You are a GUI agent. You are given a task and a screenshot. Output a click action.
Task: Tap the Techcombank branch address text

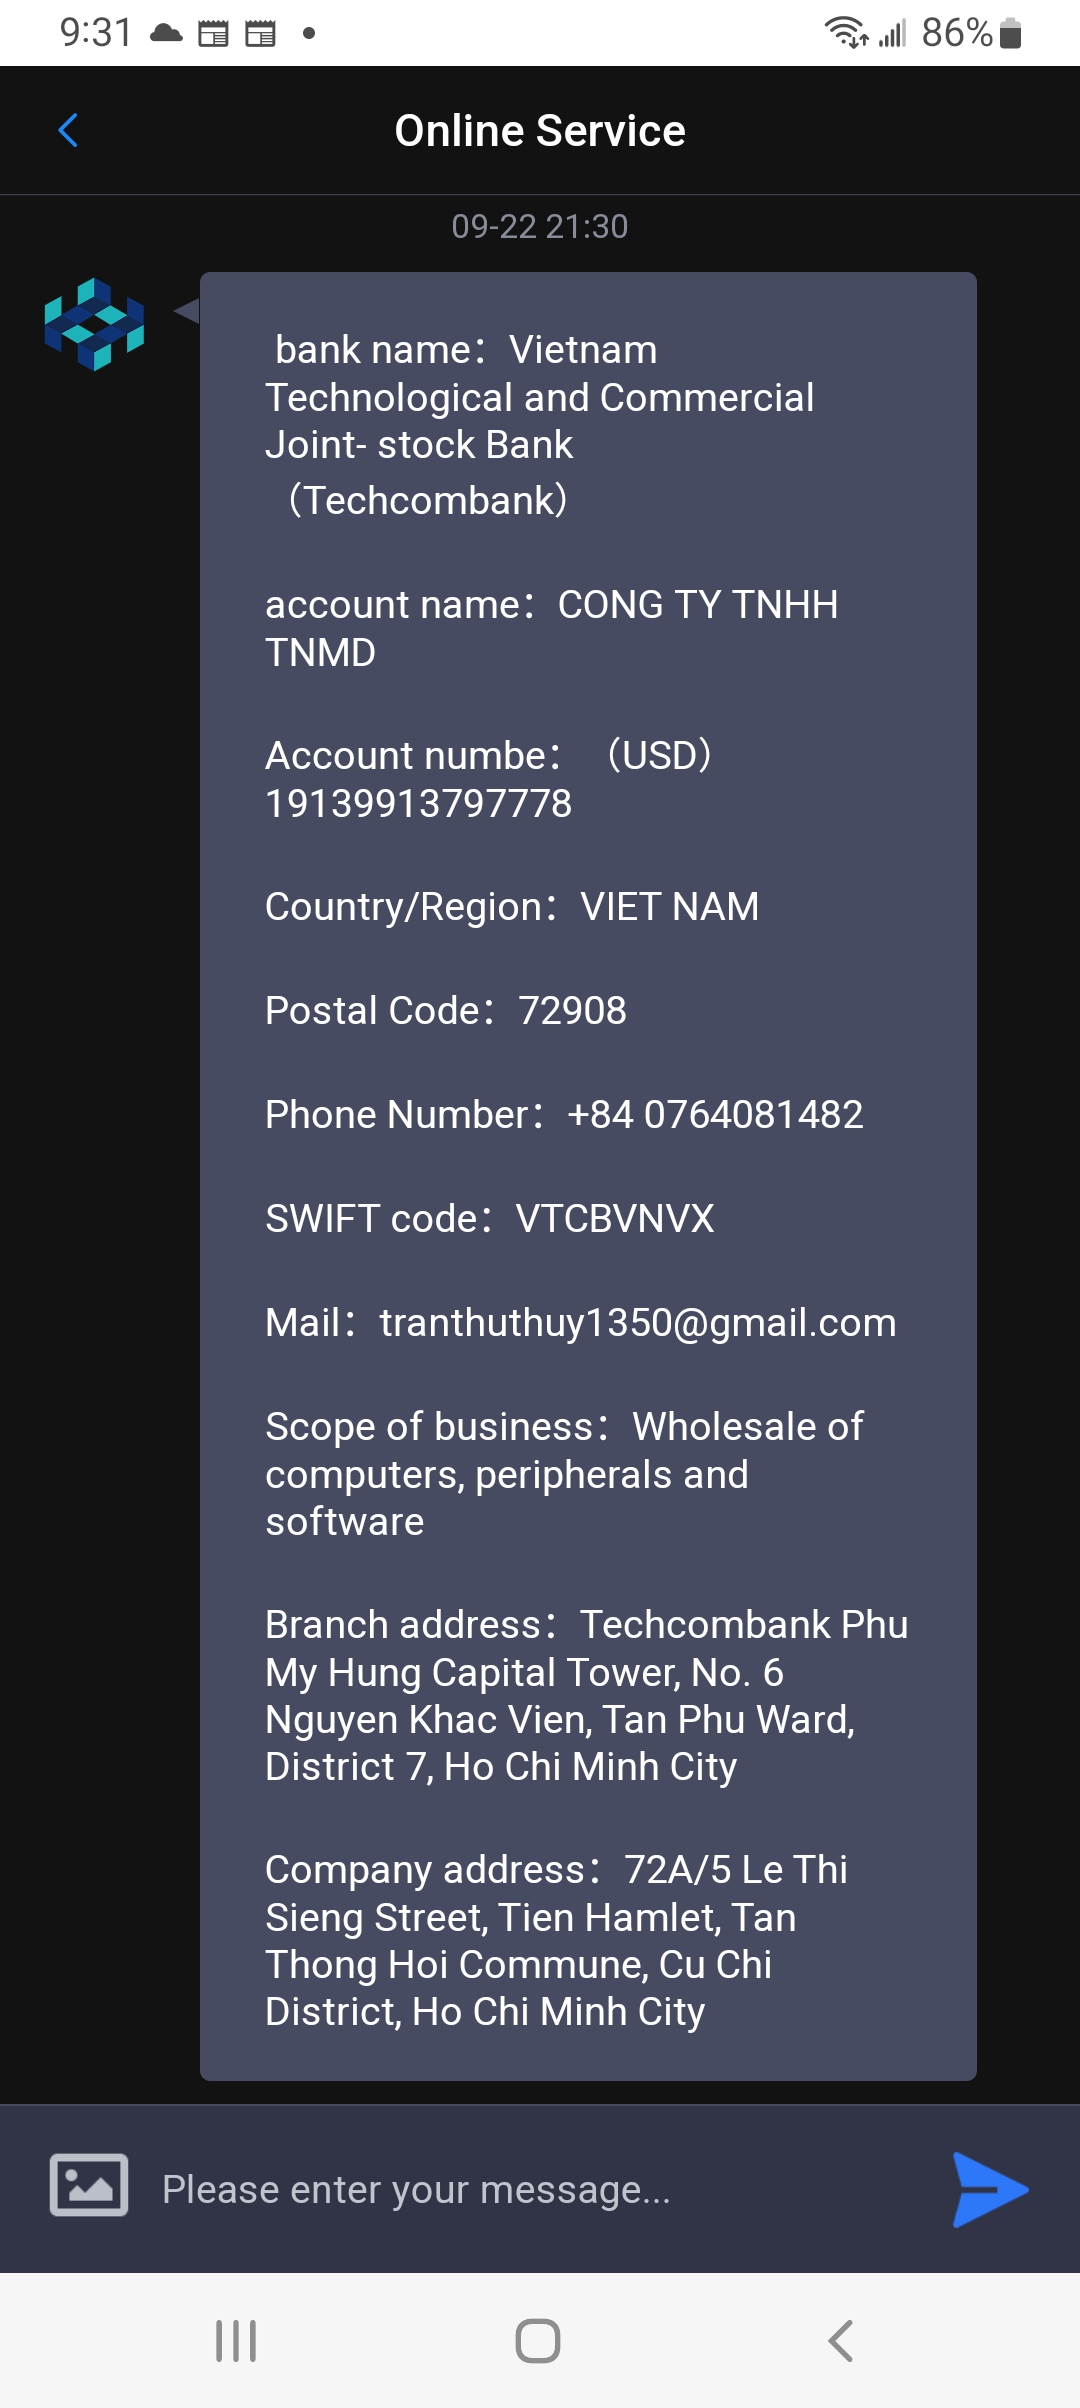585,1696
